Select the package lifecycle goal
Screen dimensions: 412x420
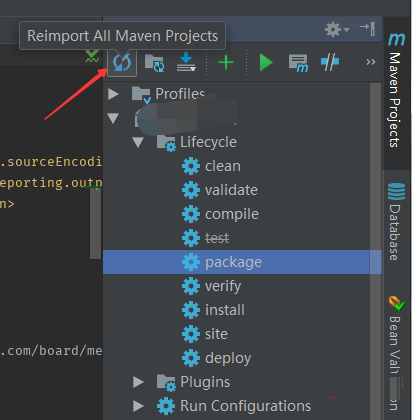click(x=242, y=262)
